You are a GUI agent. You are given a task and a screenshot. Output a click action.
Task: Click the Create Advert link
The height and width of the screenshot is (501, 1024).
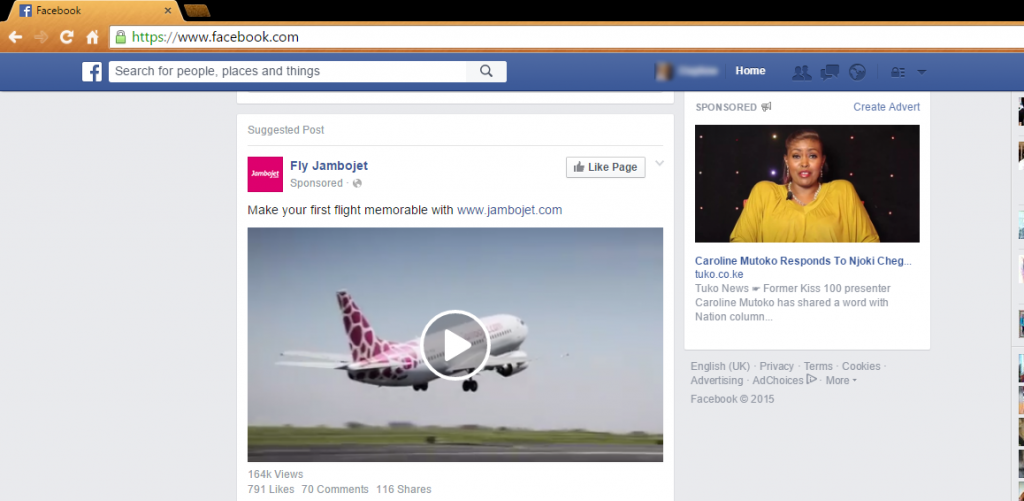pos(886,107)
